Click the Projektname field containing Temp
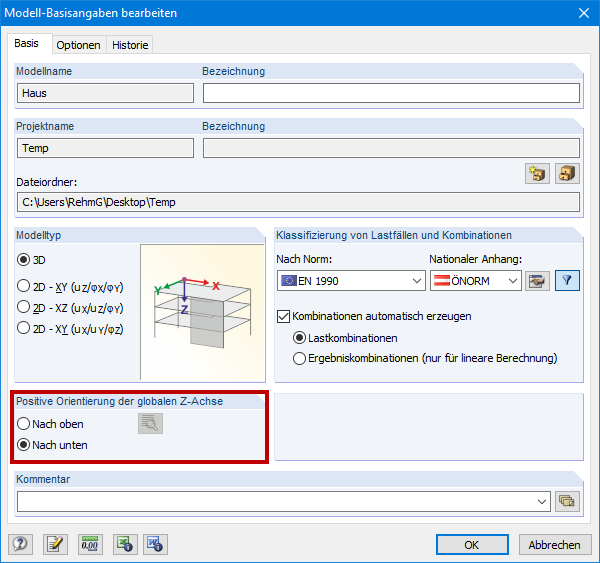This screenshot has height=563, width=600. (105, 148)
